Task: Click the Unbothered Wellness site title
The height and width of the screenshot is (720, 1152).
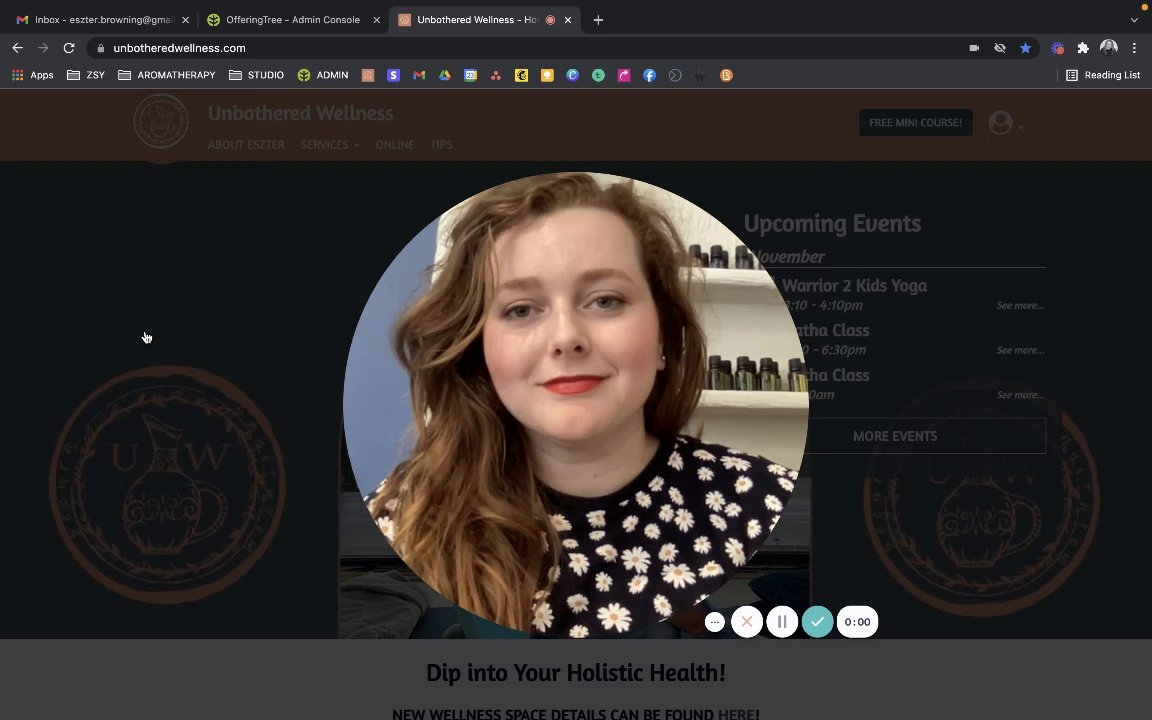Action: 300,113
